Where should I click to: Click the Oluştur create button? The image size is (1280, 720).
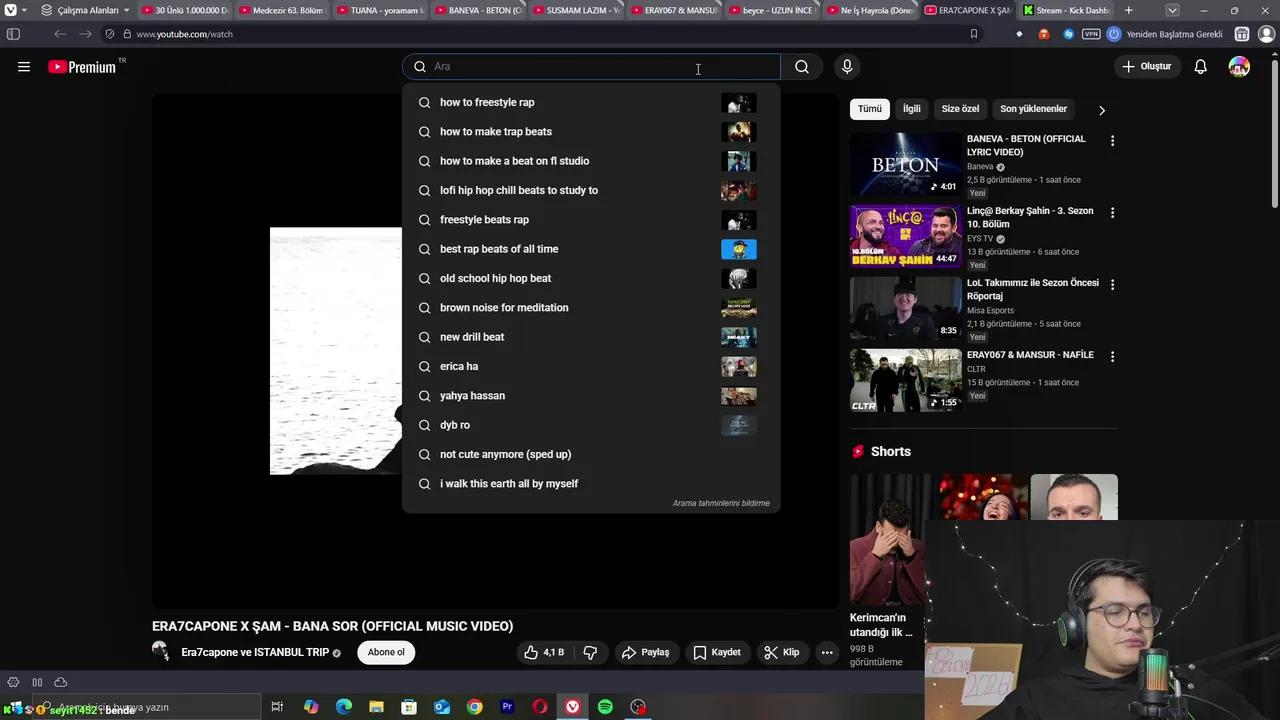pyautogui.click(x=1146, y=67)
